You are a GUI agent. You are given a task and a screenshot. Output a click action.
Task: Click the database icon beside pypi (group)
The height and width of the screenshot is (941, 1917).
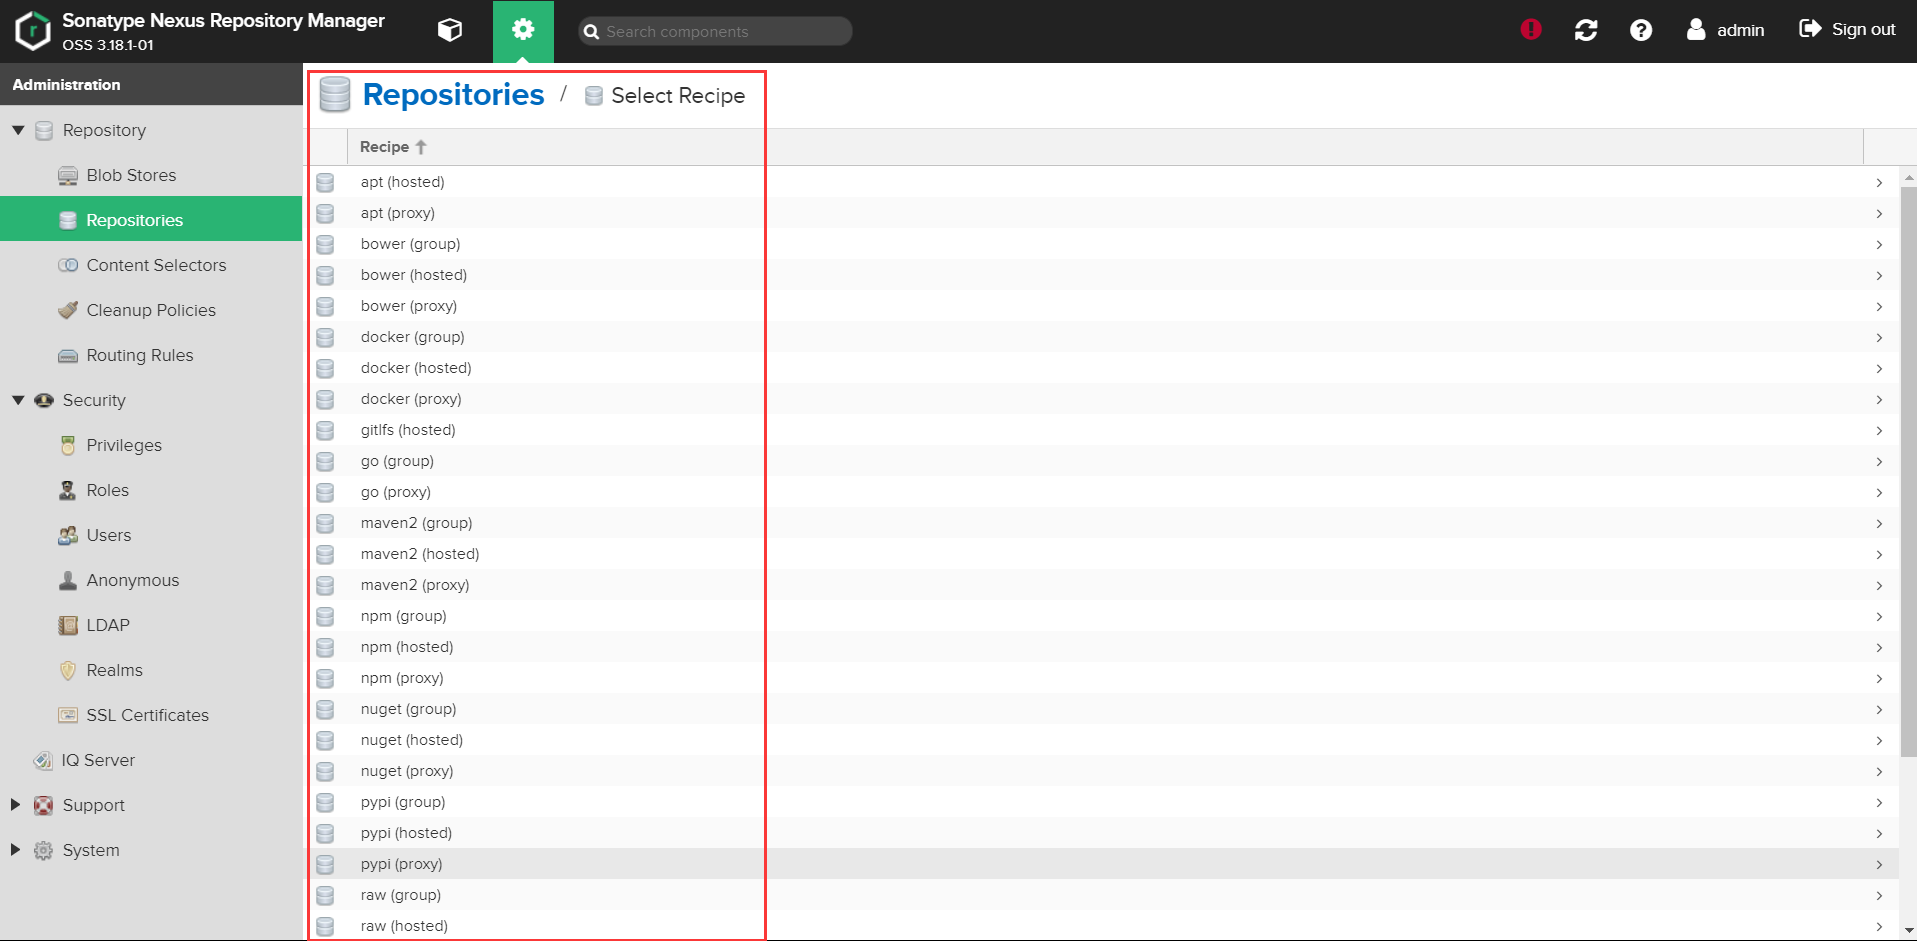tap(325, 802)
